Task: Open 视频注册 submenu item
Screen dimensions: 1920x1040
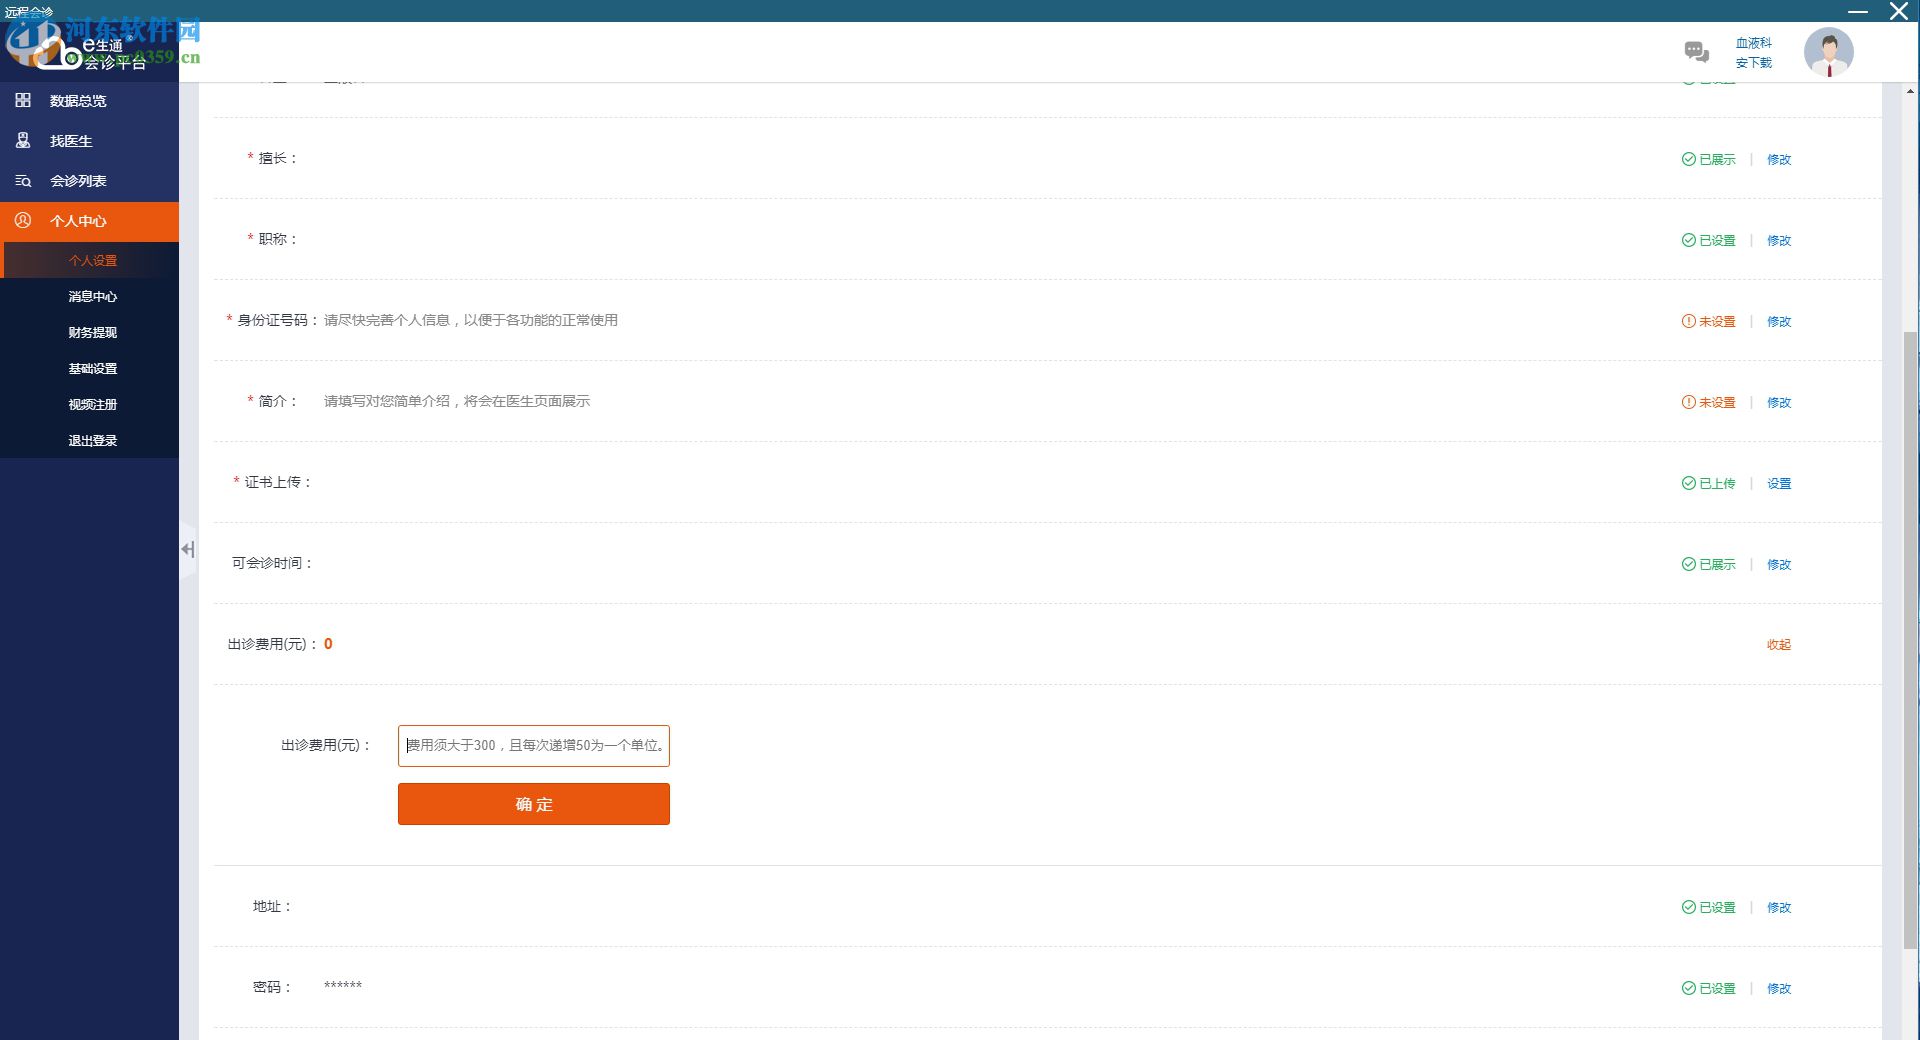Action: pyautogui.click(x=91, y=404)
